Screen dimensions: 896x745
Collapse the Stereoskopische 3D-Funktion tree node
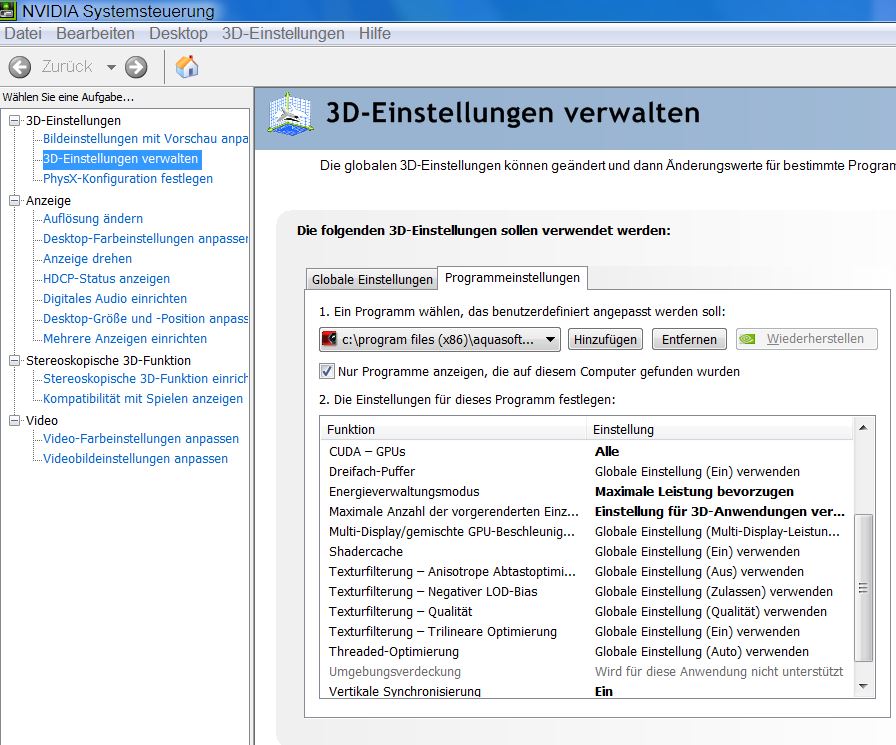(14, 361)
